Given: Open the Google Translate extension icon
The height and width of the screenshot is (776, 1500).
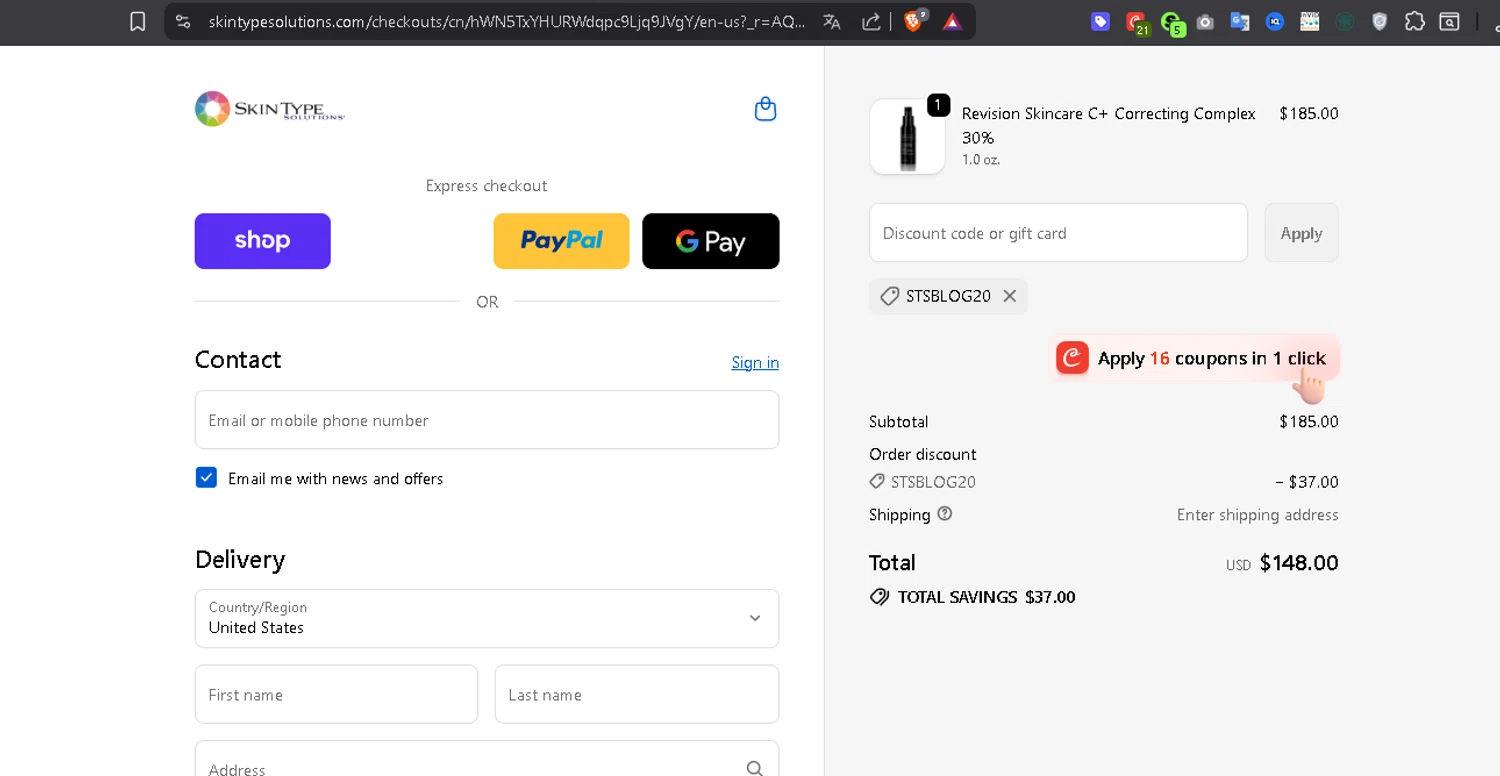Looking at the screenshot, I should pos(1240,22).
